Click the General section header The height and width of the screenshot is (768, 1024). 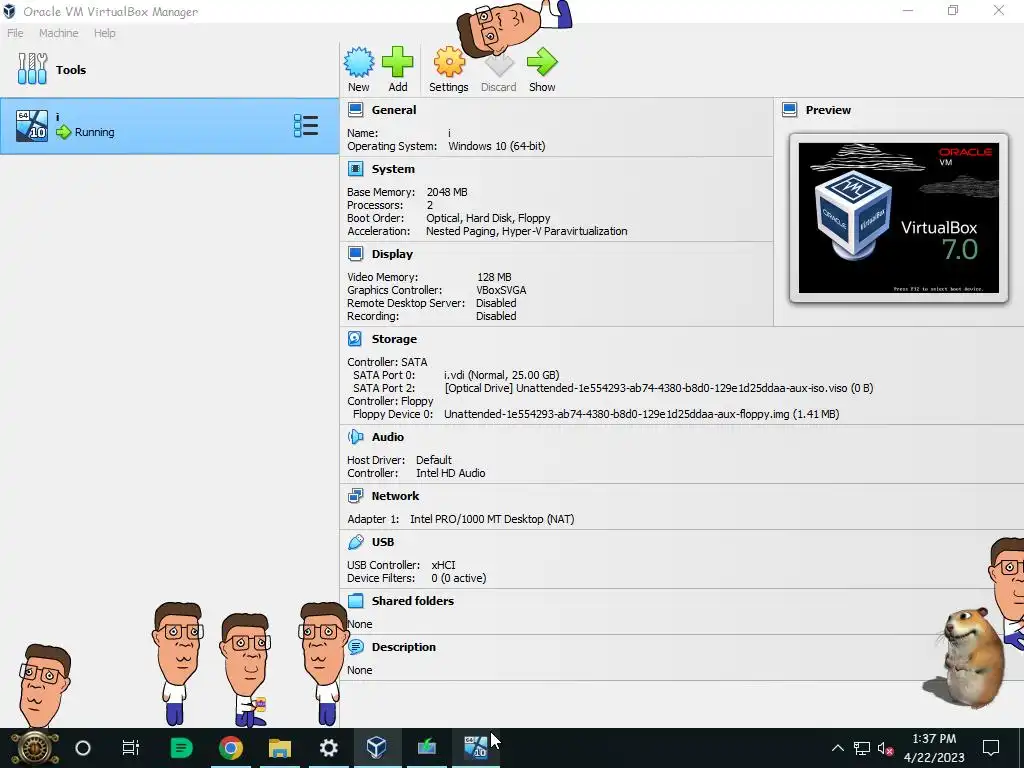(394, 110)
